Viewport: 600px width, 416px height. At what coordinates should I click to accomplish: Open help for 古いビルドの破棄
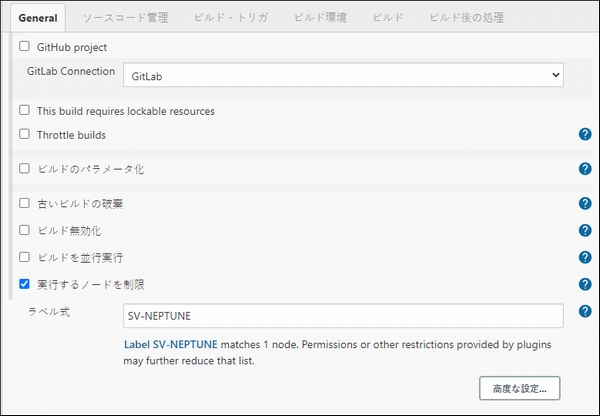click(x=585, y=204)
